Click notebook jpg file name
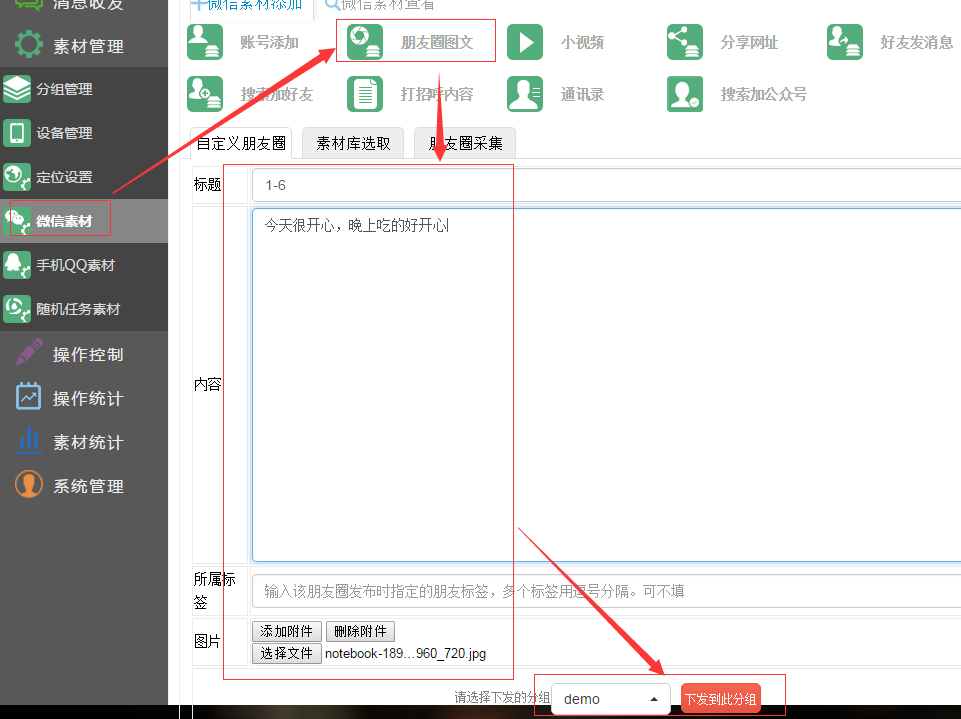Viewport: 961px width, 719px height. click(405, 653)
